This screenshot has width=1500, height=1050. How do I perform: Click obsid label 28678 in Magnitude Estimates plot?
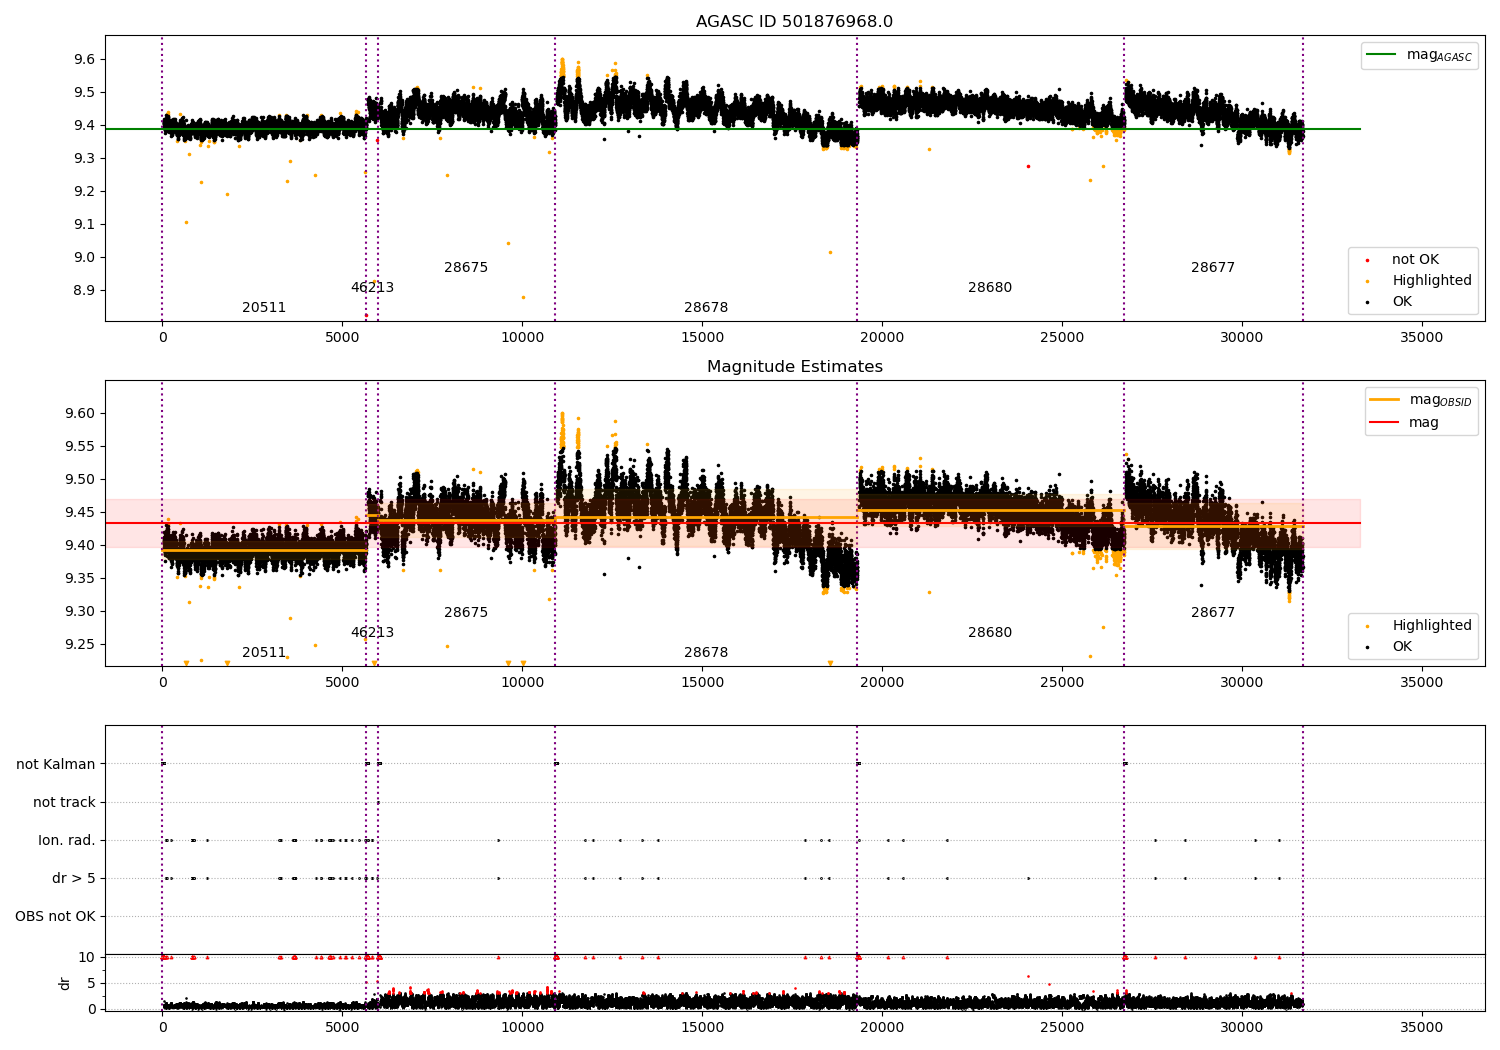click(x=706, y=653)
